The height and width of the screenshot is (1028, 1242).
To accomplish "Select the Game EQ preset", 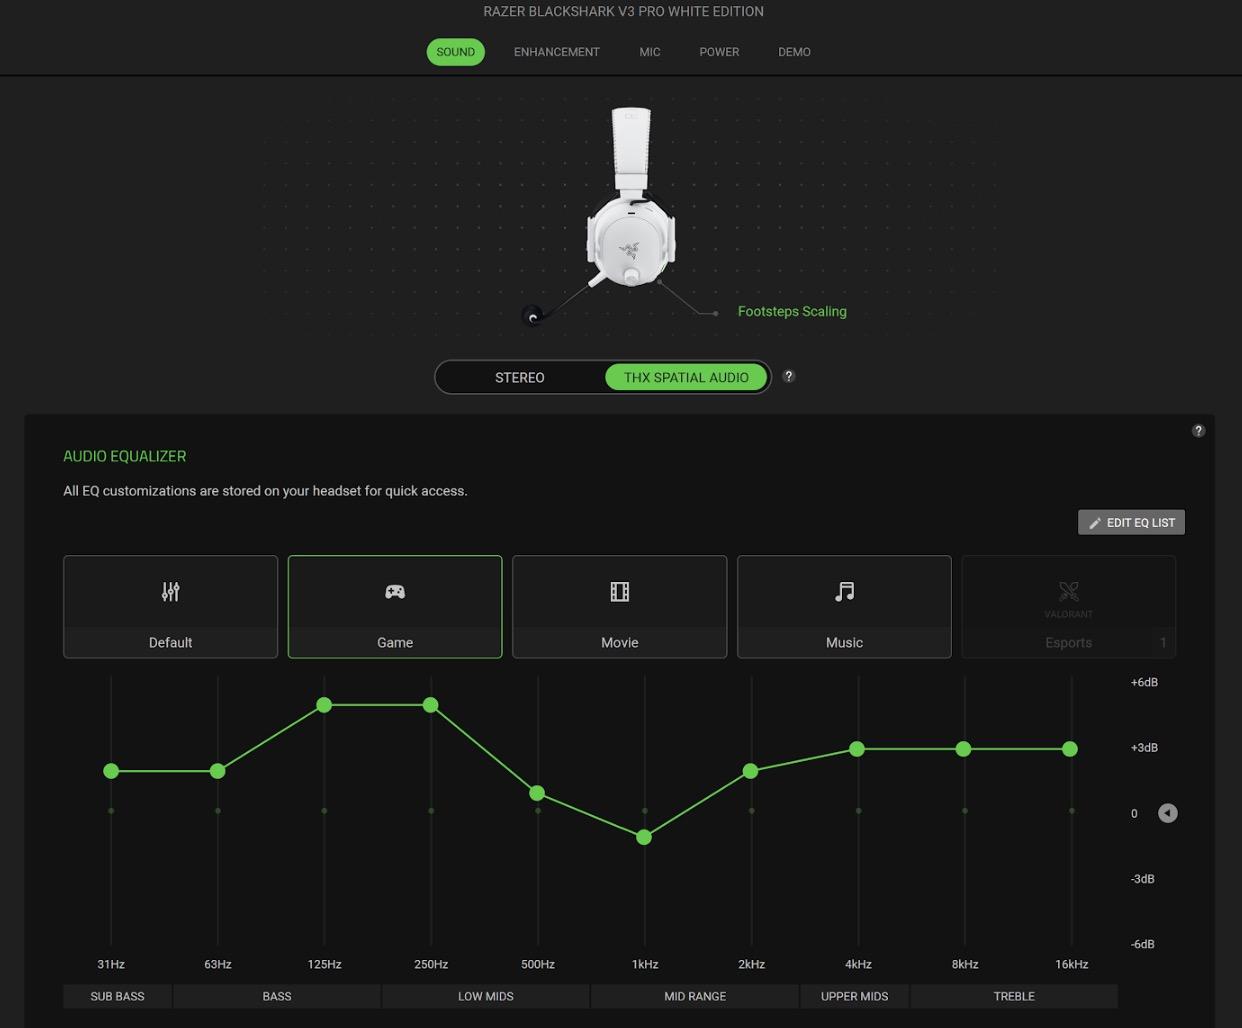I will pos(395,607).
